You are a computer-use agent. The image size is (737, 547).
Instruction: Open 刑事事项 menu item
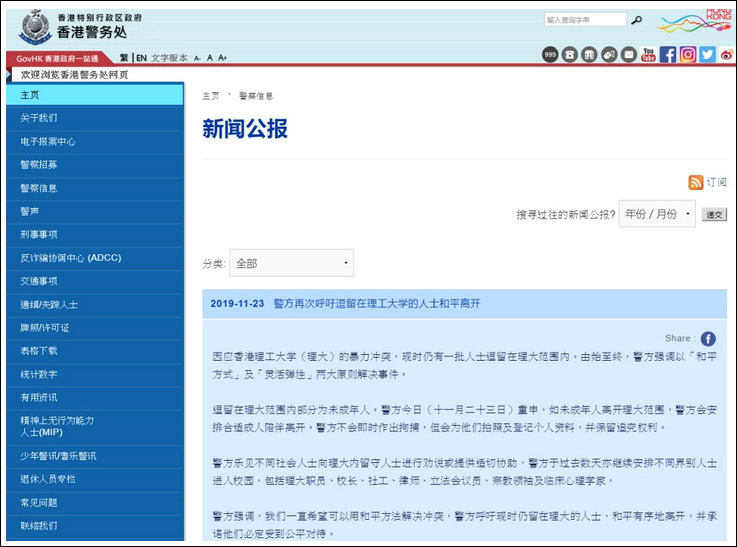[x=95, y=234]
